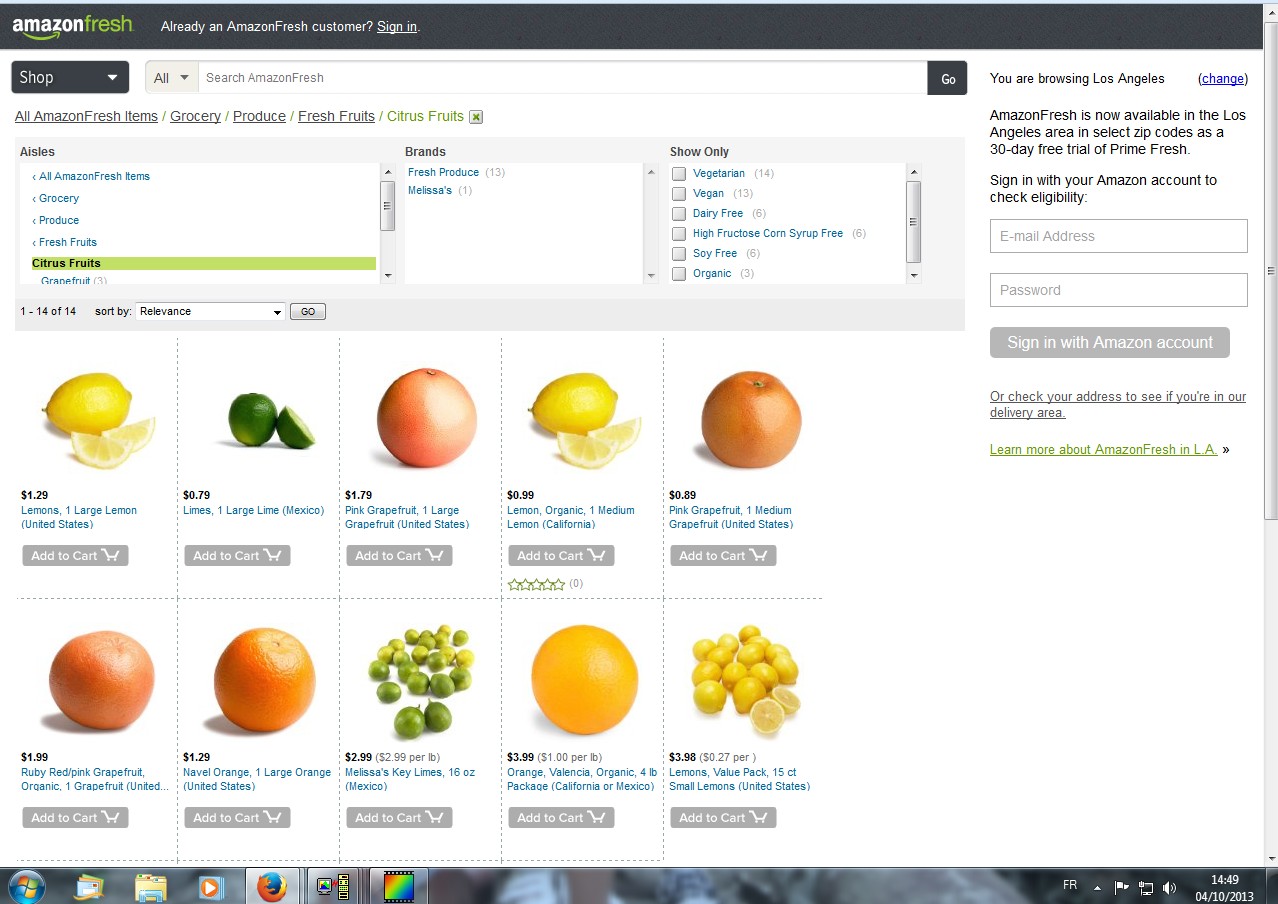Remove the Citrus Fruits filter (x icon)

(476, 117)
